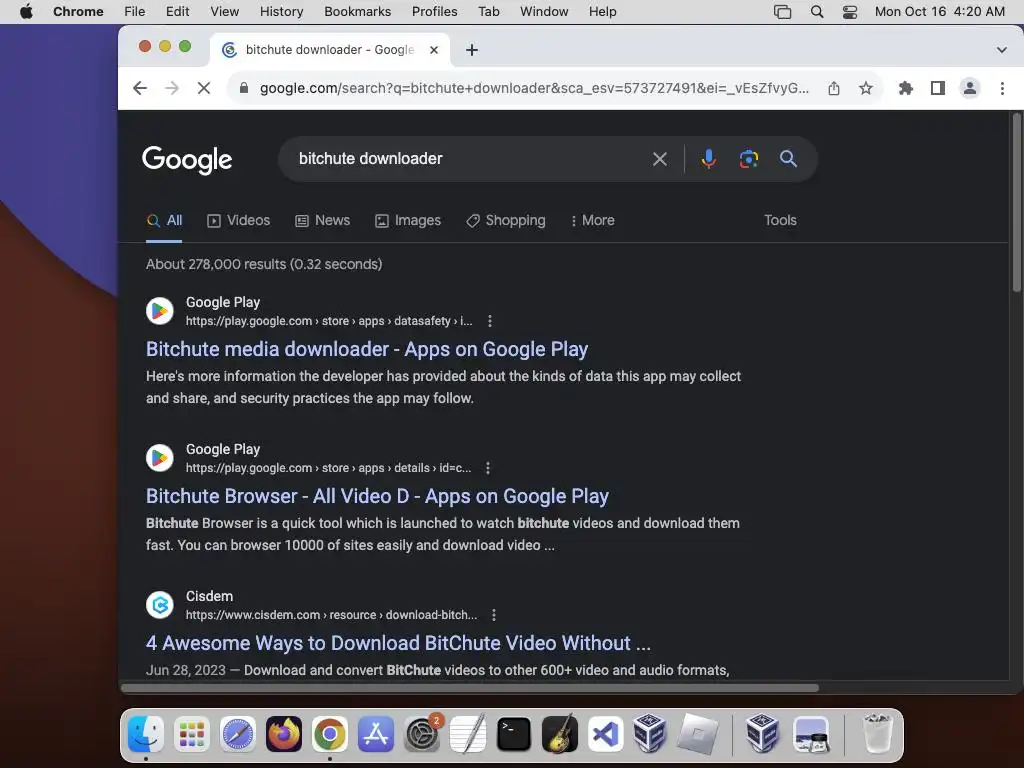Click the Google logo
1024x768 pixels.
point(187,160)
